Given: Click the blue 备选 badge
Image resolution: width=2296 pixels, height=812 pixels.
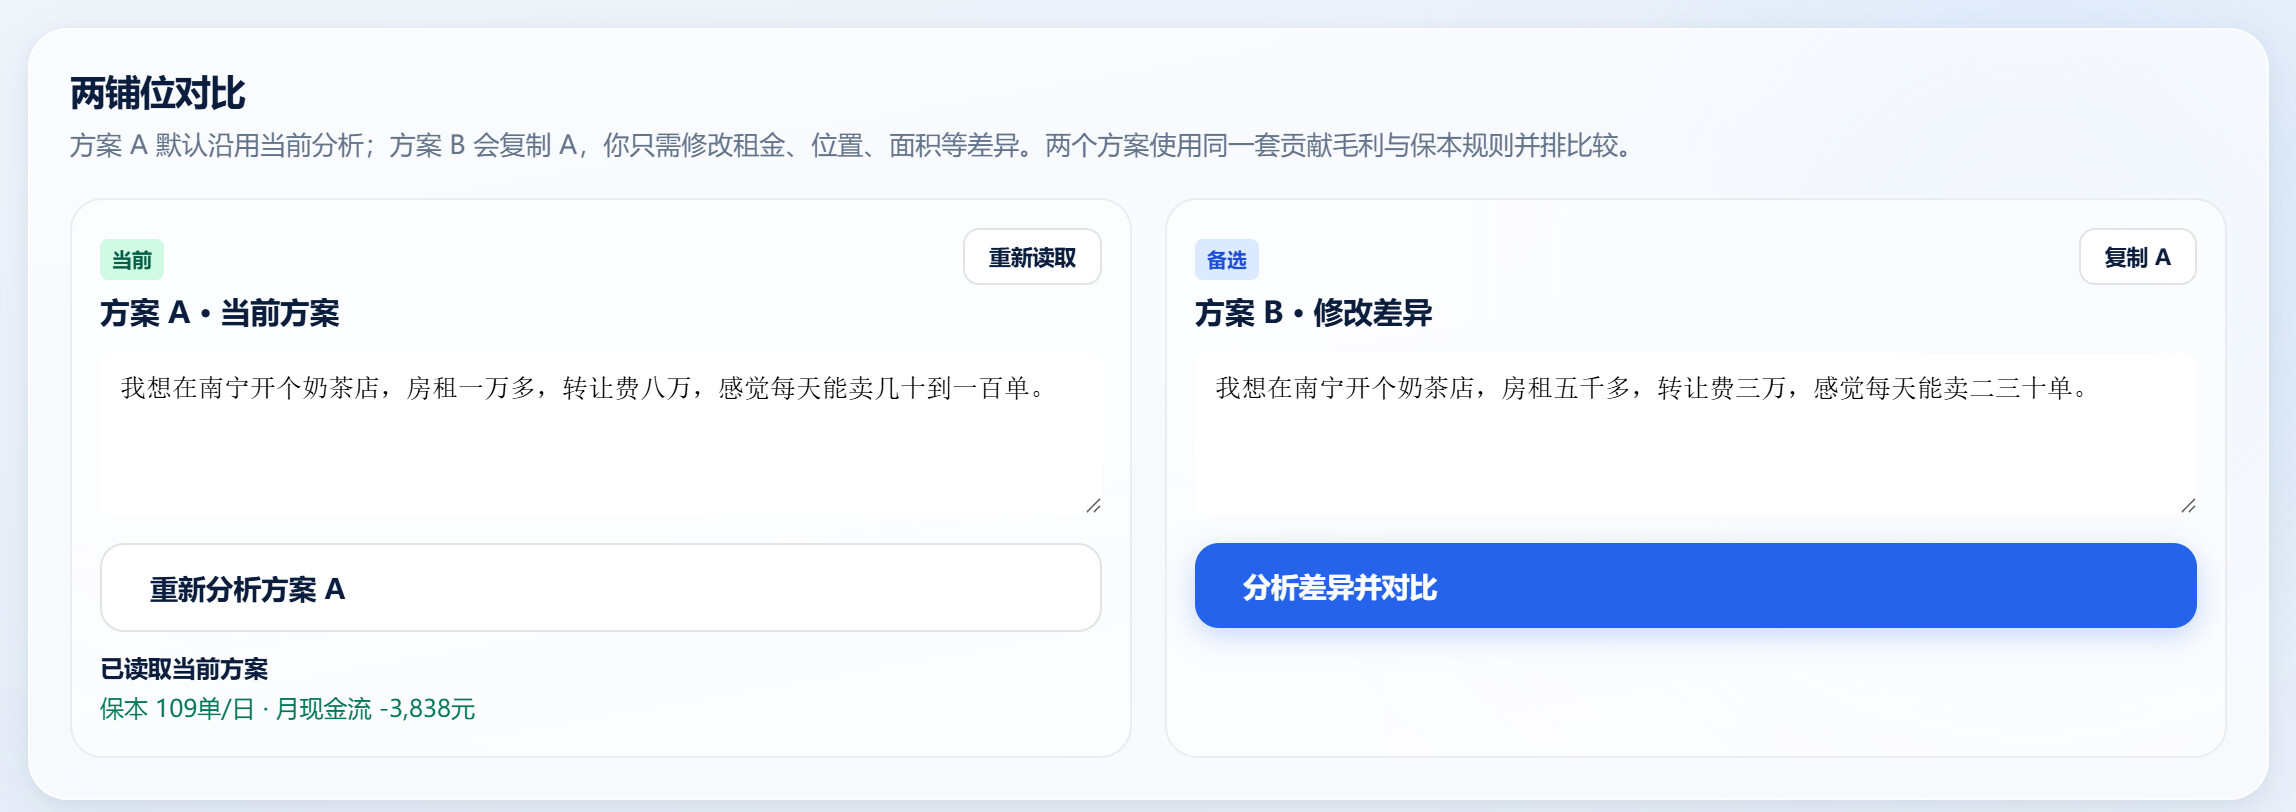Looking at the screenshot, I should point(1227,260).
